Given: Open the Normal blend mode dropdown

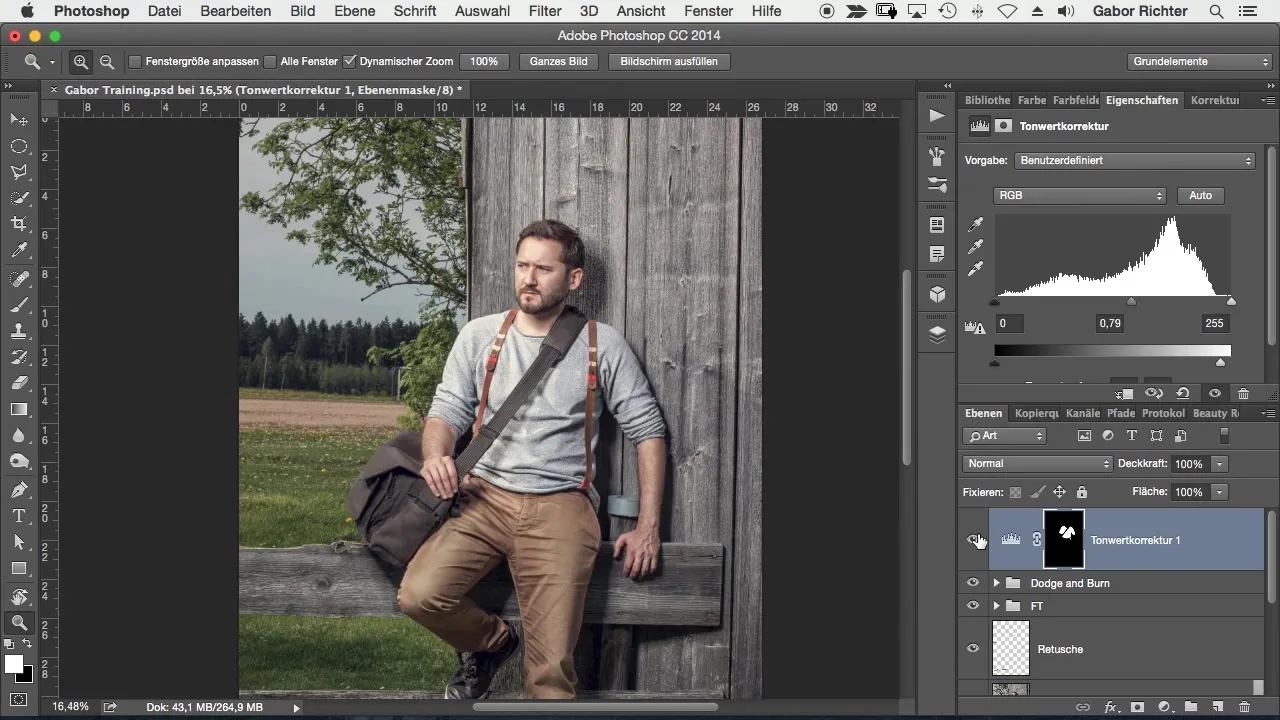Looking at the screenshot, I should tap(1038, 464).
